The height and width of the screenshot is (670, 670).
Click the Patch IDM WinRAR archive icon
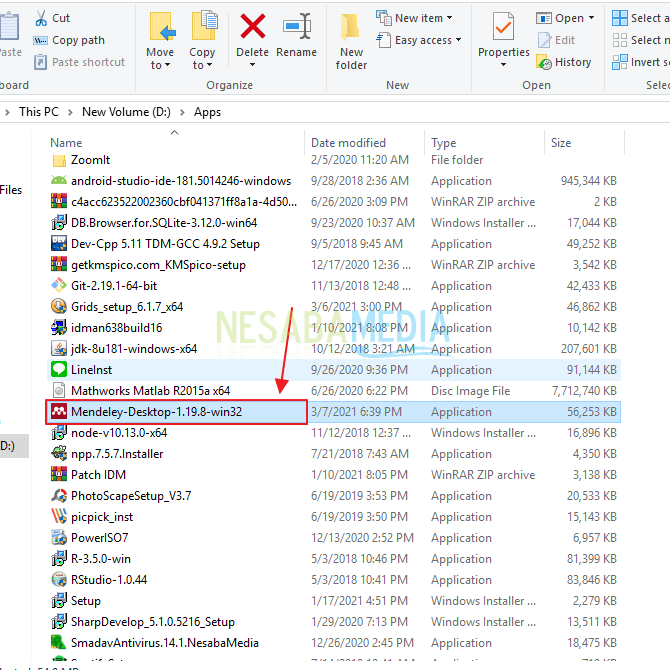[x=59, y=475]
